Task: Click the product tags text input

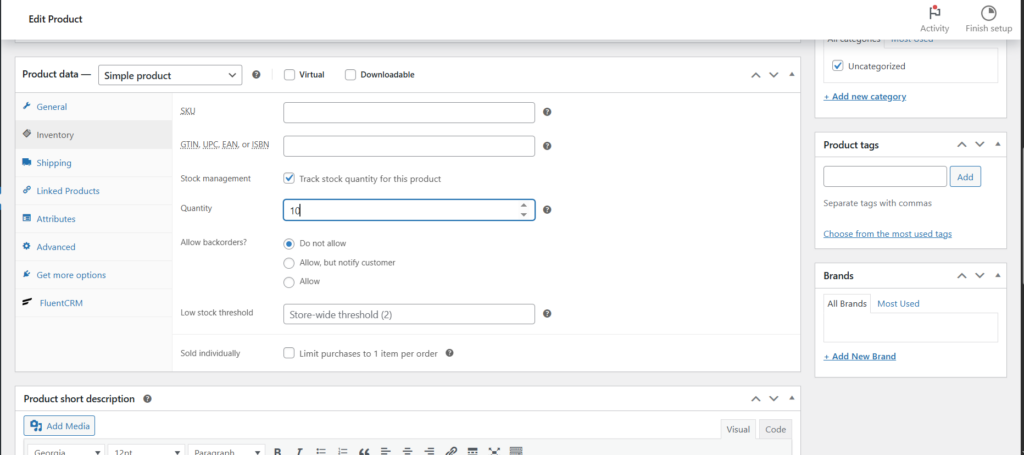Action: point(884,177)
